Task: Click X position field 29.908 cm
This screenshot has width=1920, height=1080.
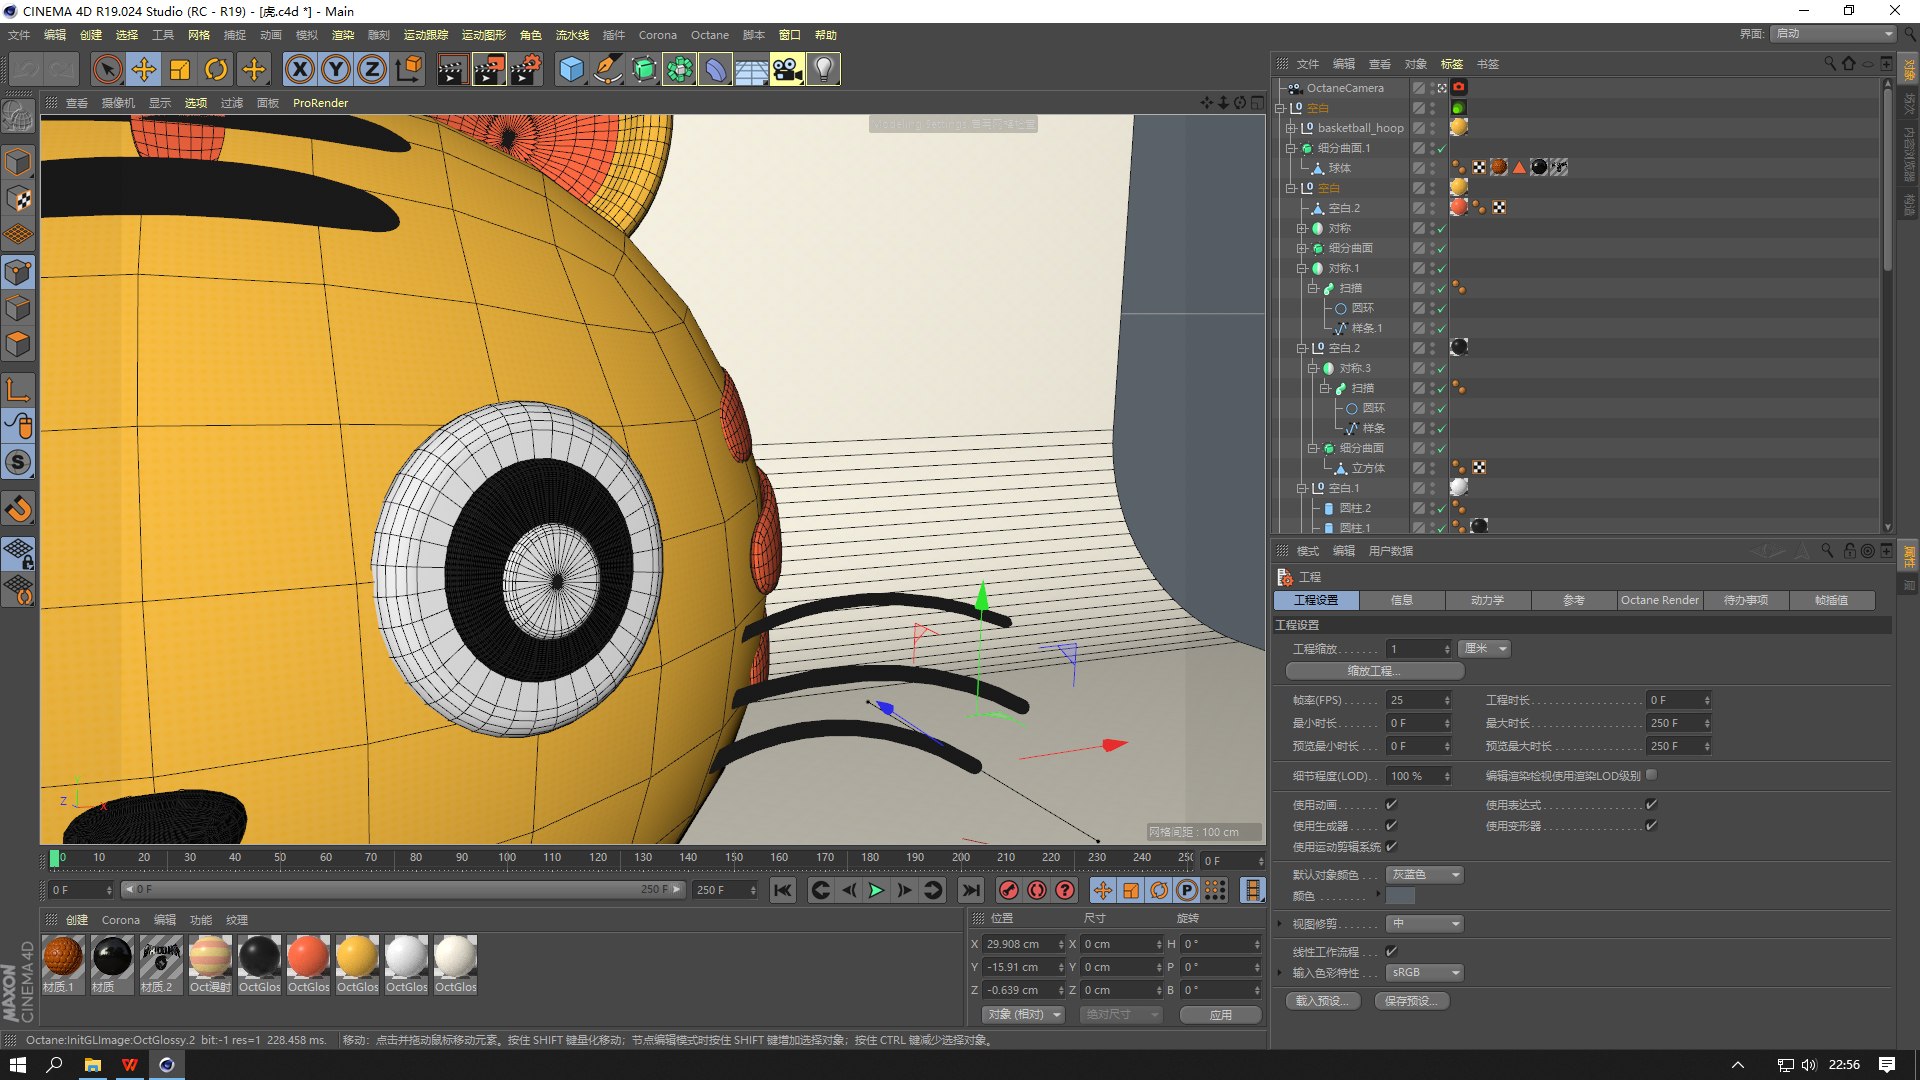Action: tap(1023, 944)
